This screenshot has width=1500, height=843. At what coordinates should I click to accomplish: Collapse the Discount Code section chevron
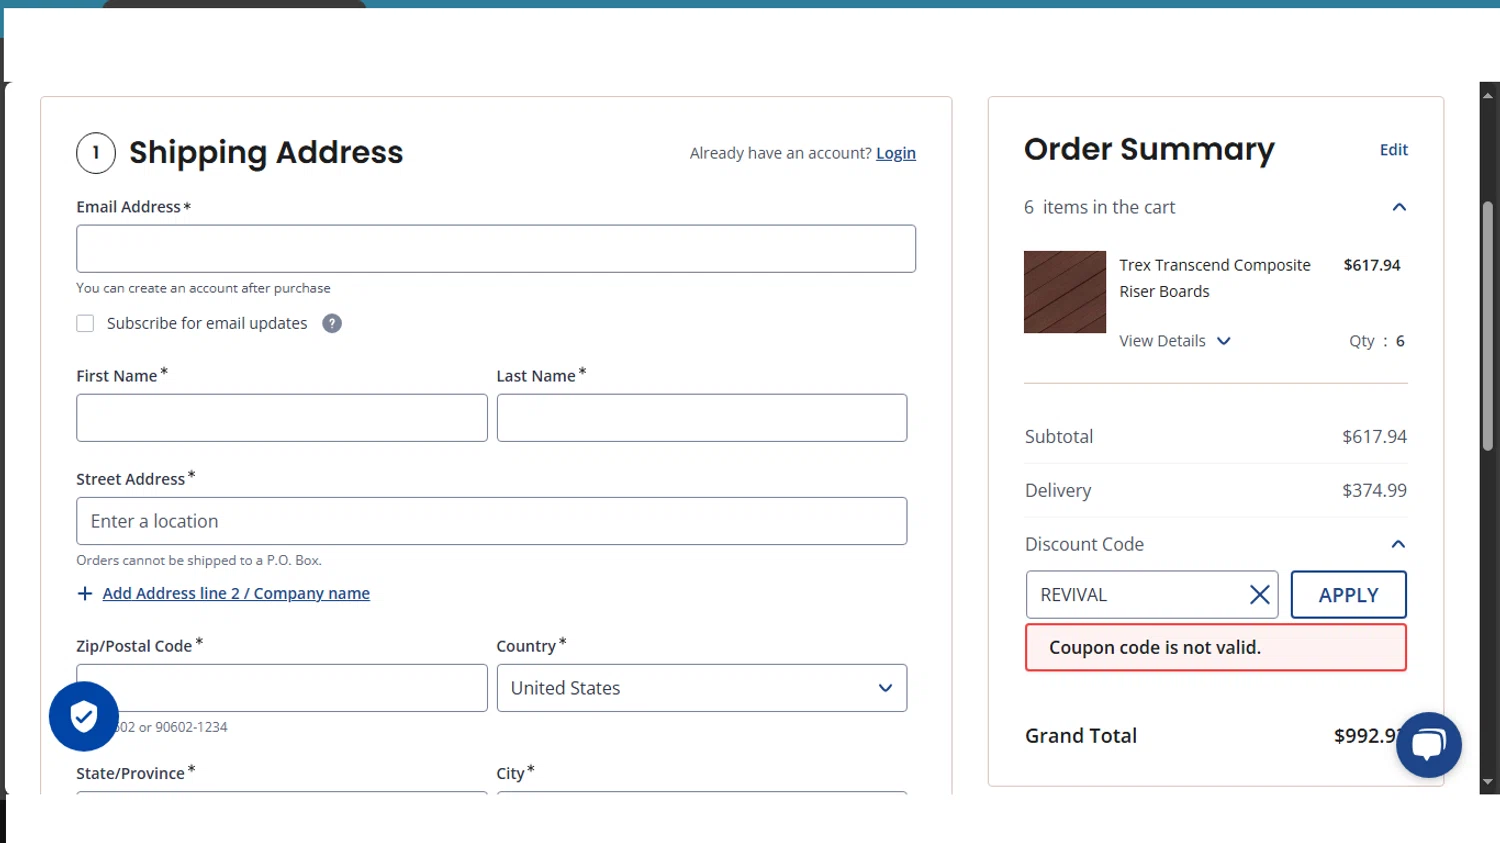coord(1398,544)
